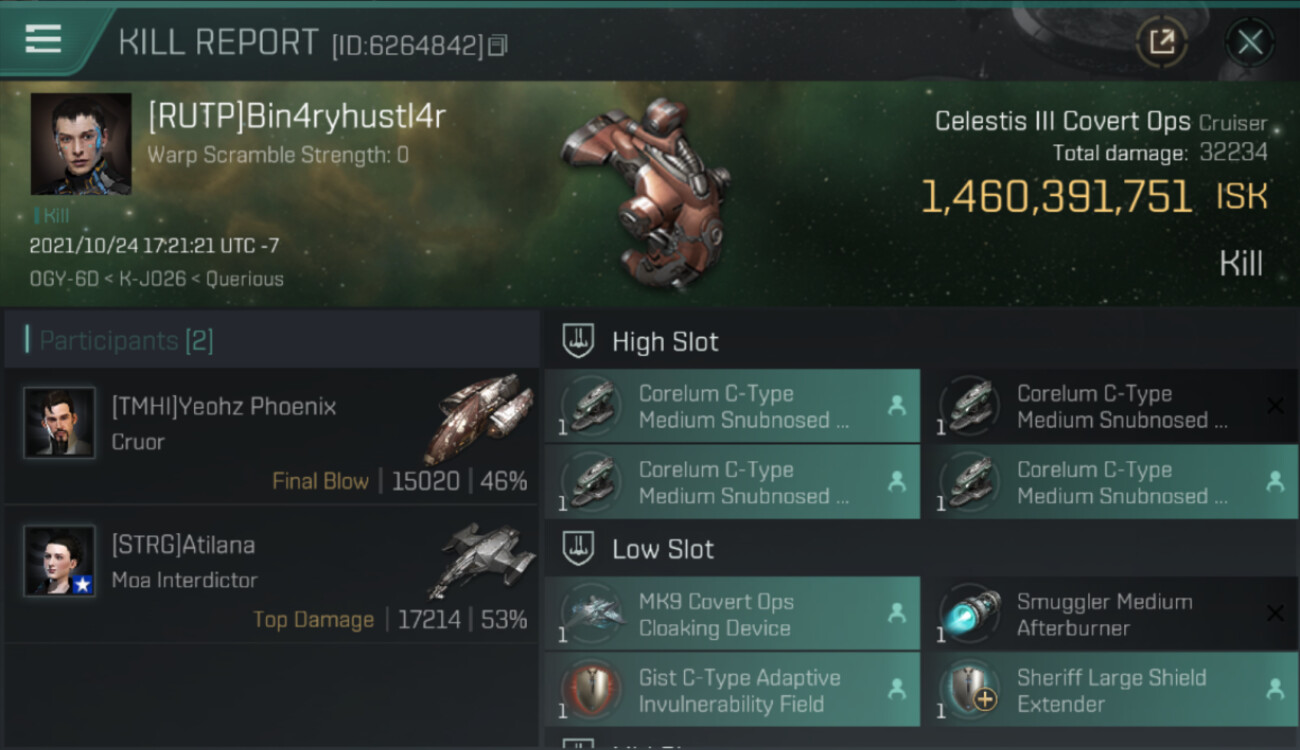The image size is (1300, 750).
Task: Open the hamburger menu in the header
Action: [43, 38]
